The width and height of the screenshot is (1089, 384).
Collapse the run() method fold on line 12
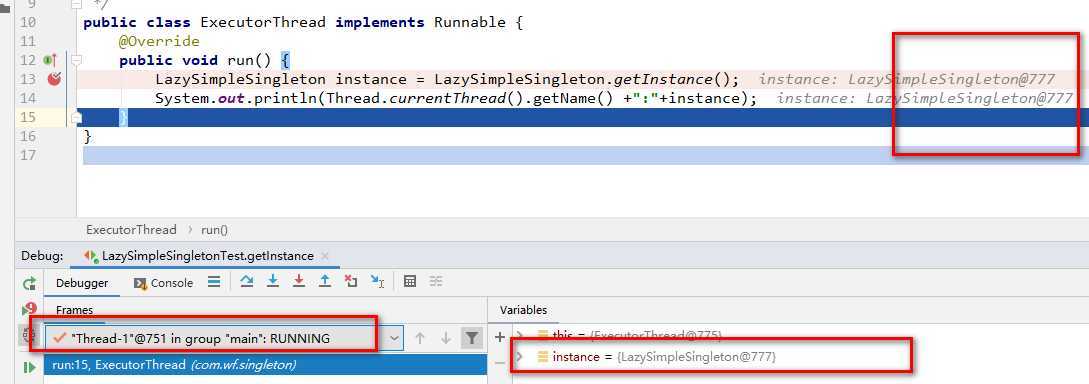tap(76, 60)
